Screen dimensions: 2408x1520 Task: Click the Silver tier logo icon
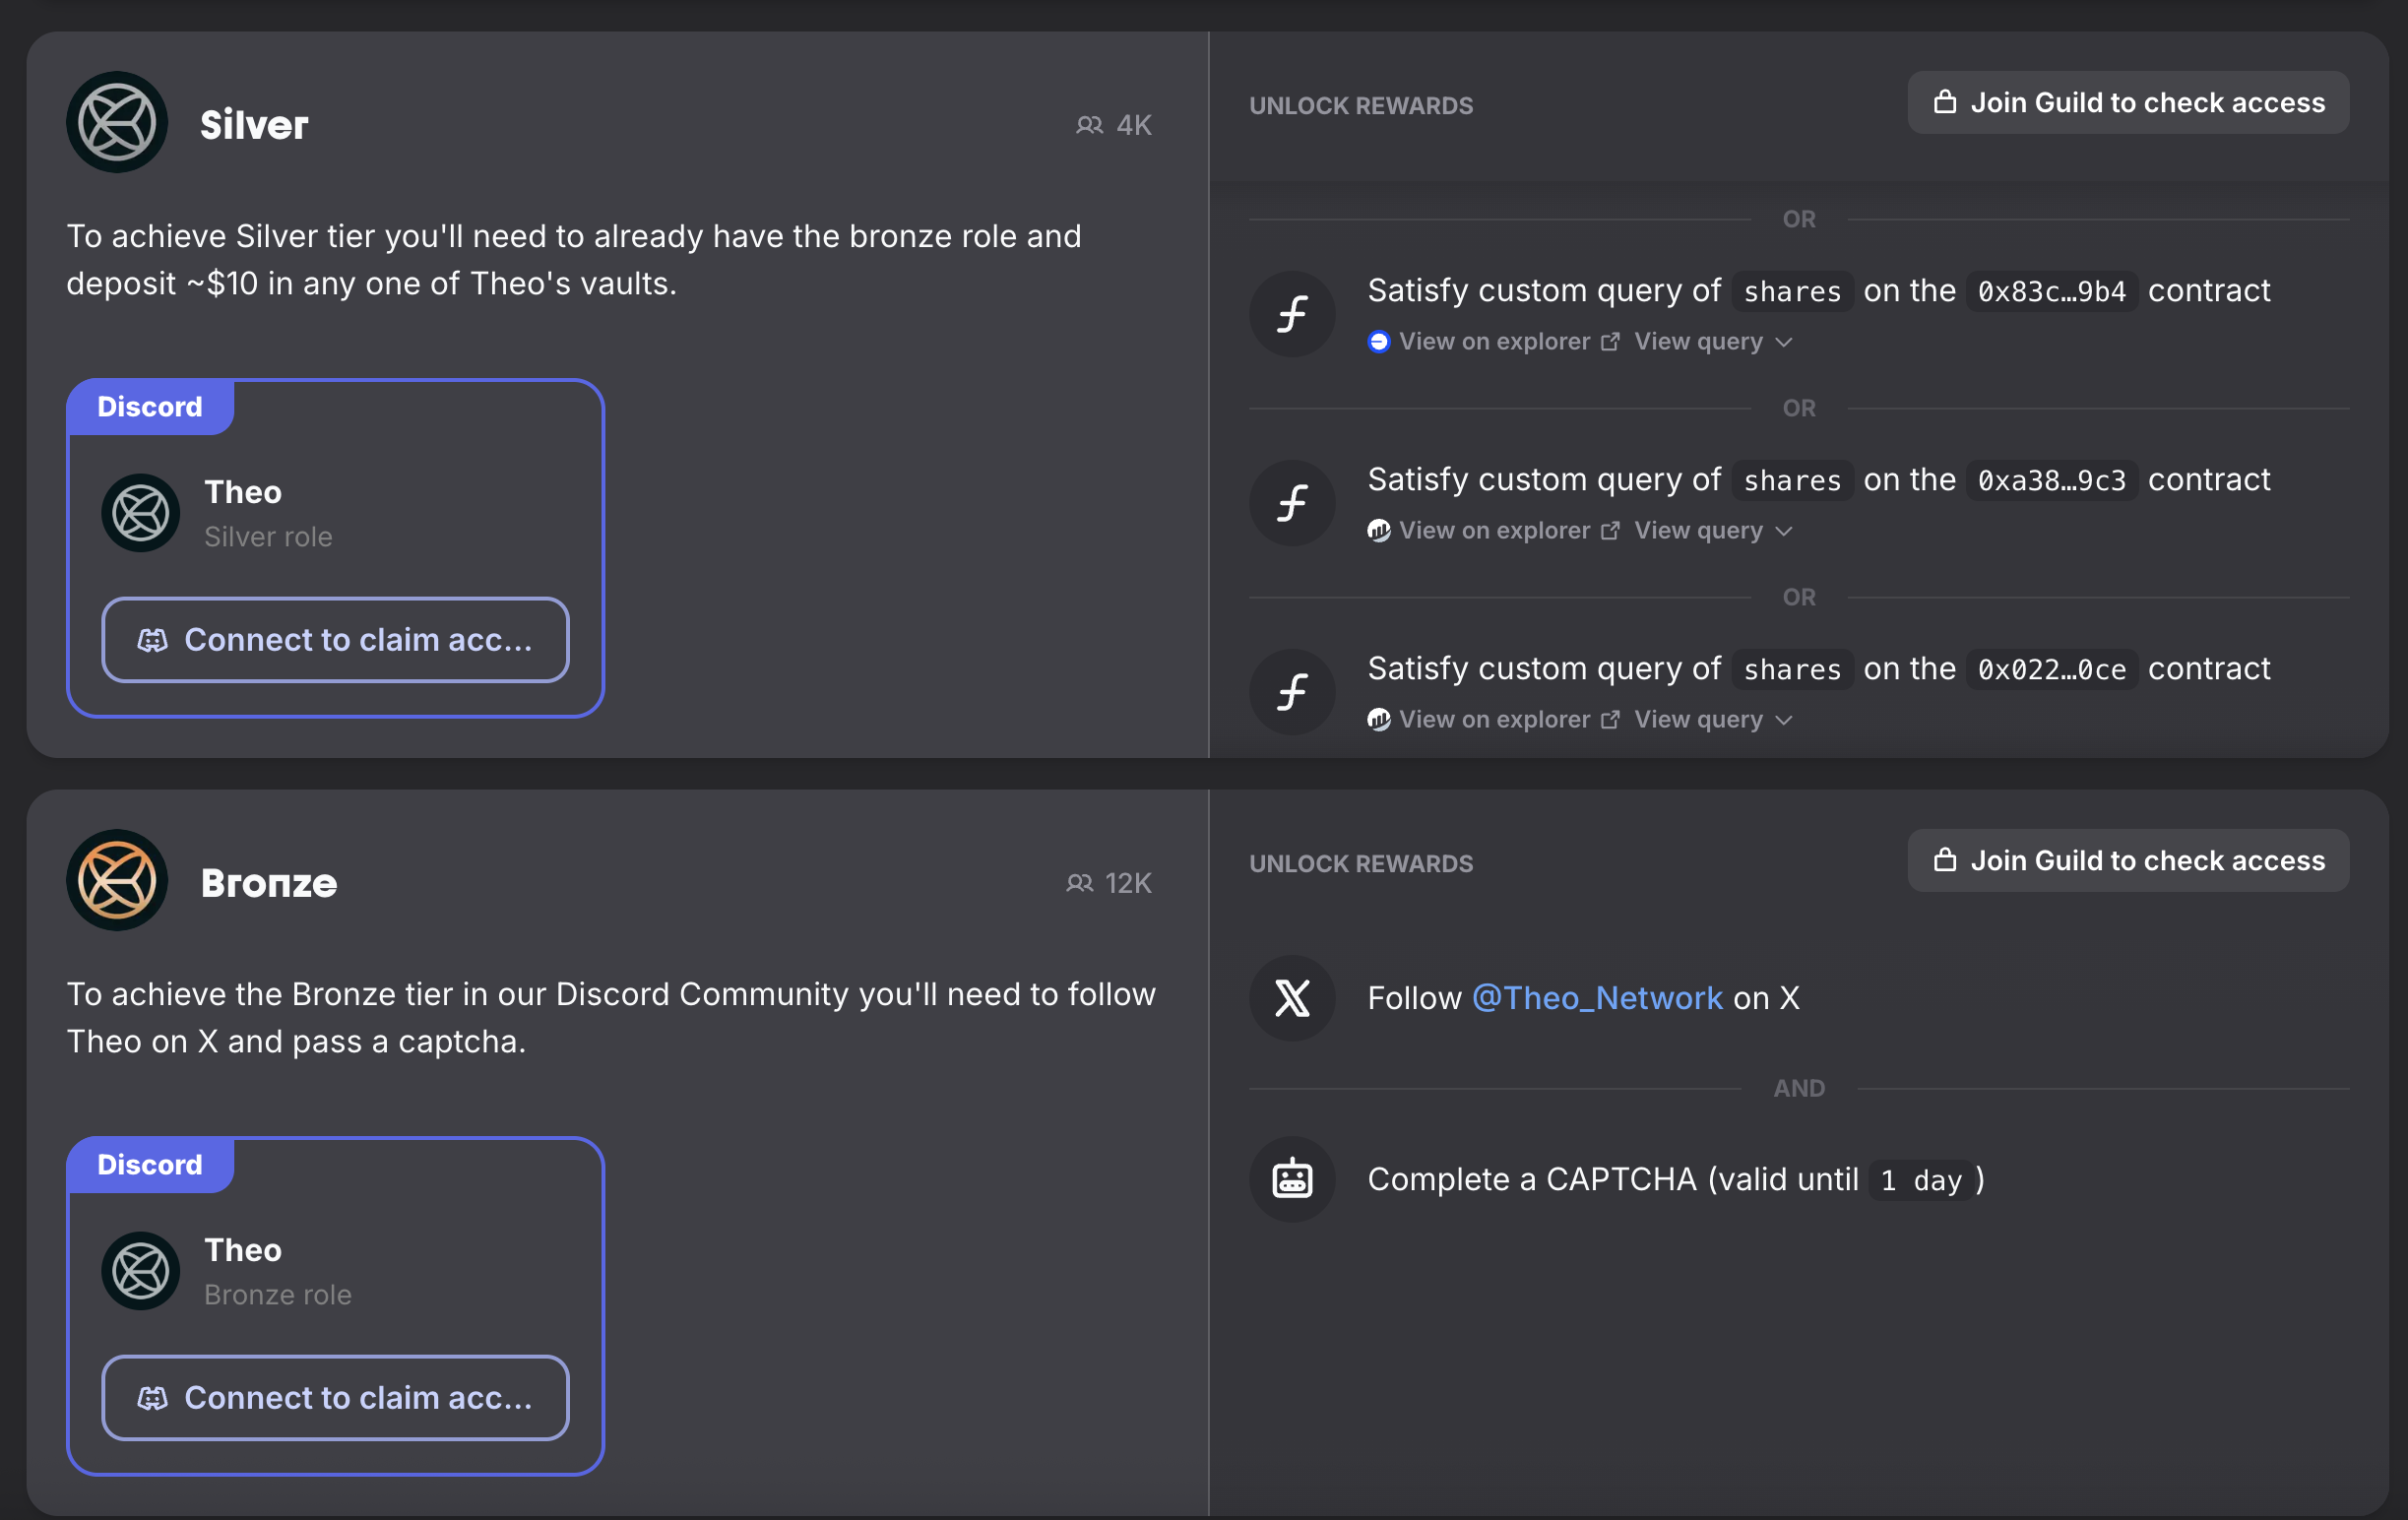[x=117, y=123]
